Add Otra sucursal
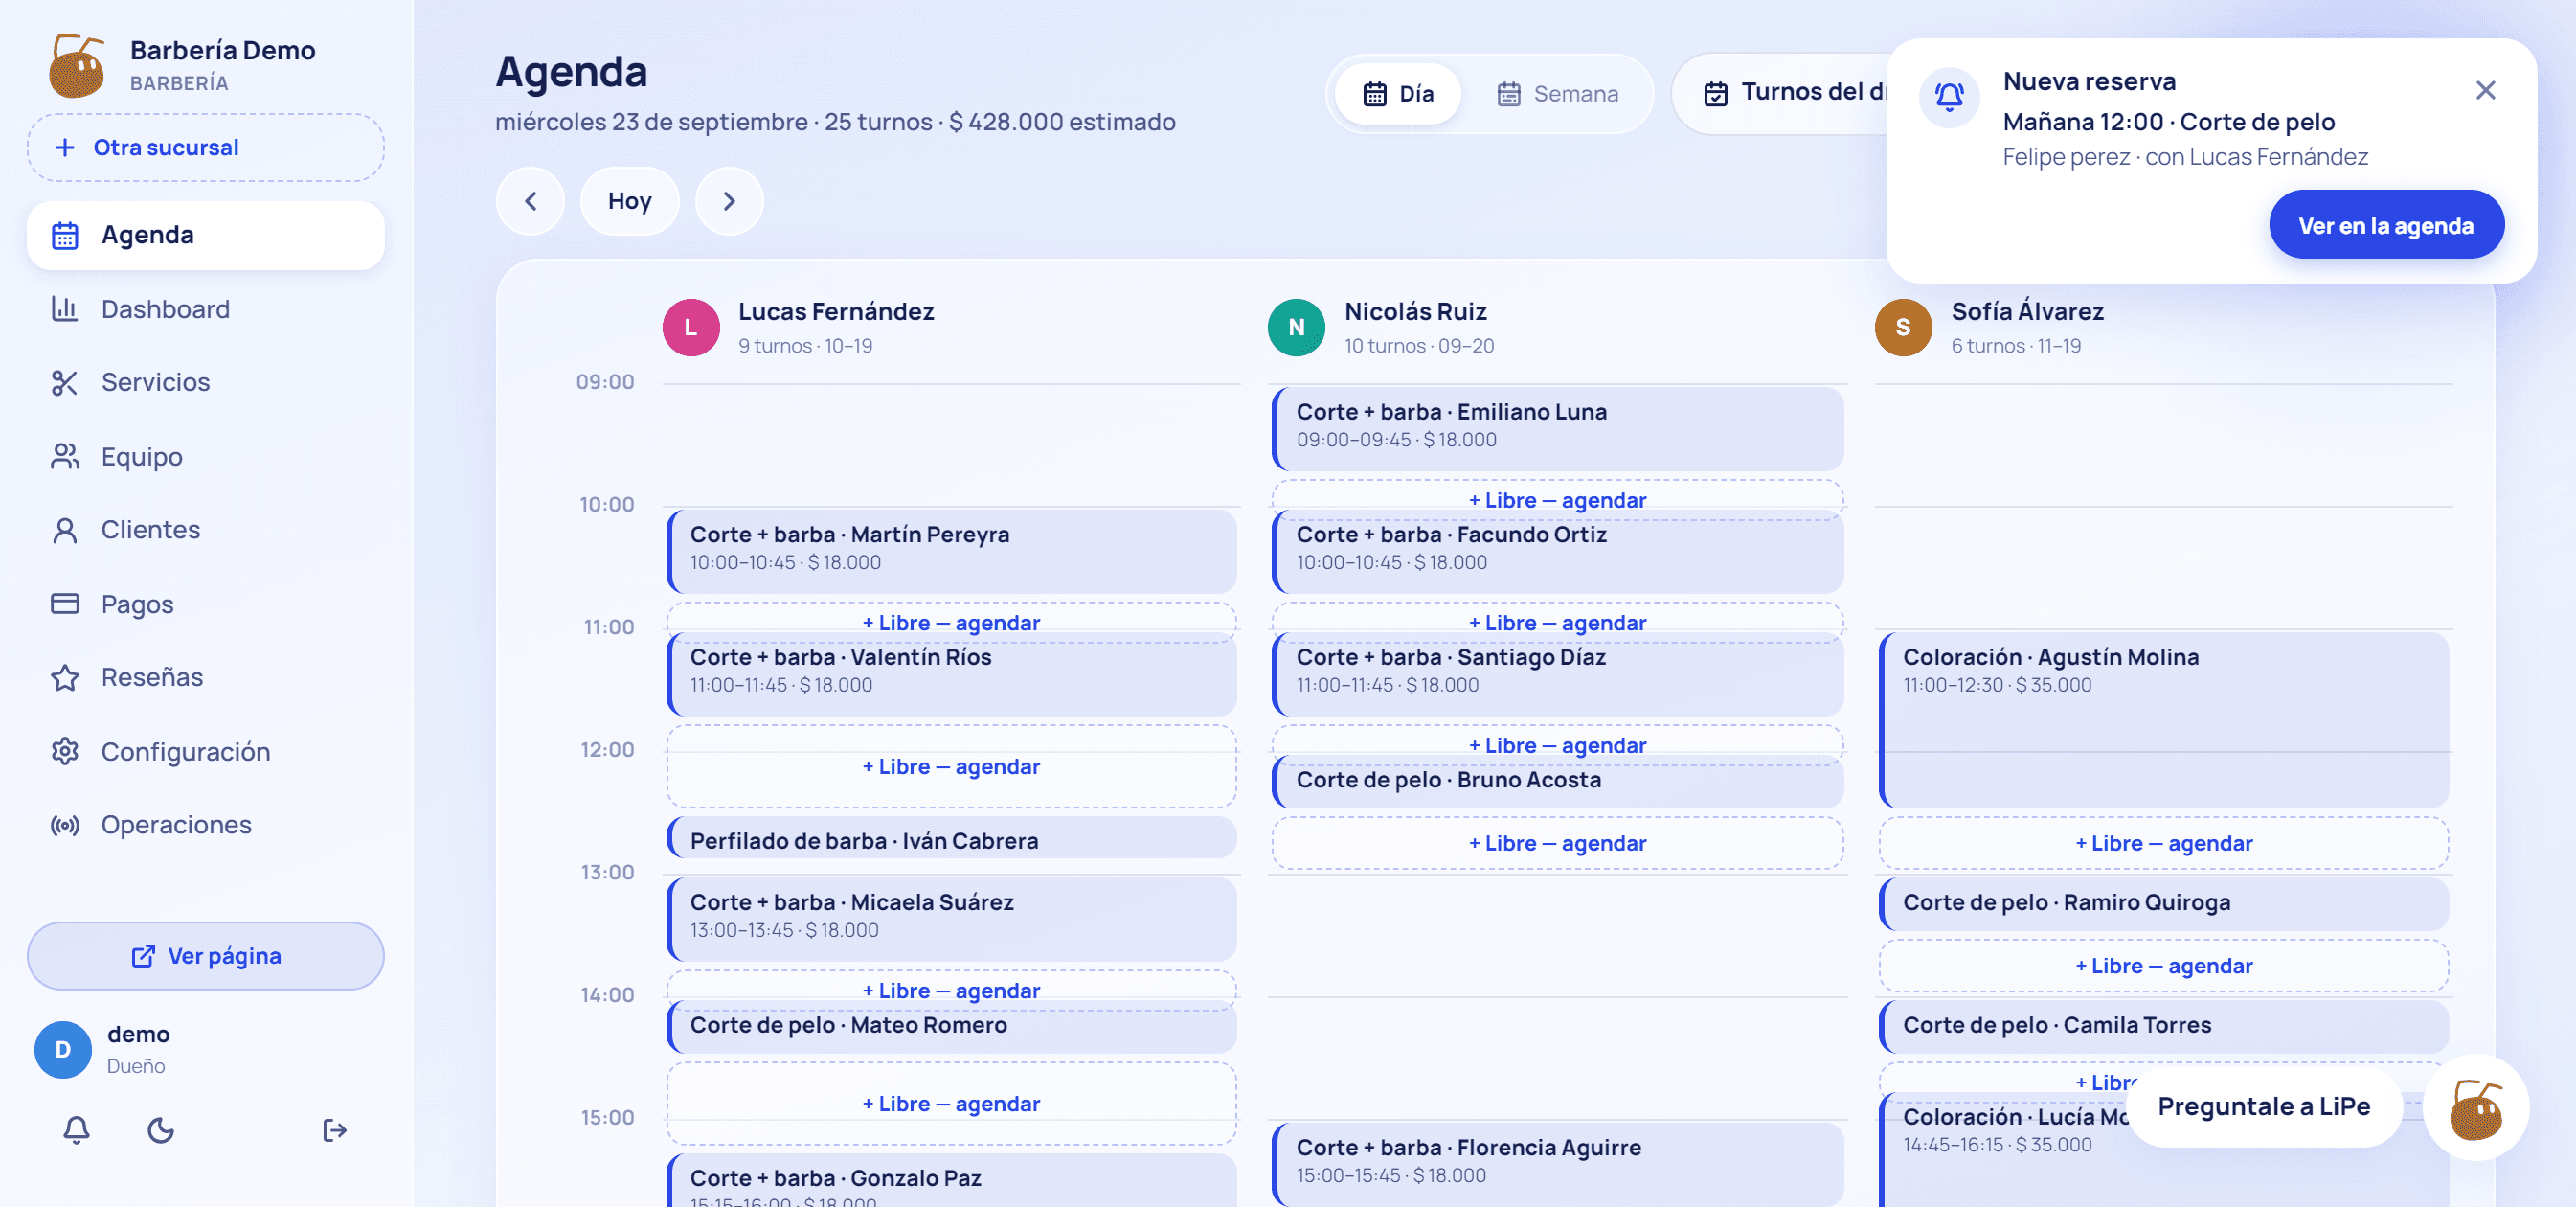Screen dimensions: 2576x1207 206,148
